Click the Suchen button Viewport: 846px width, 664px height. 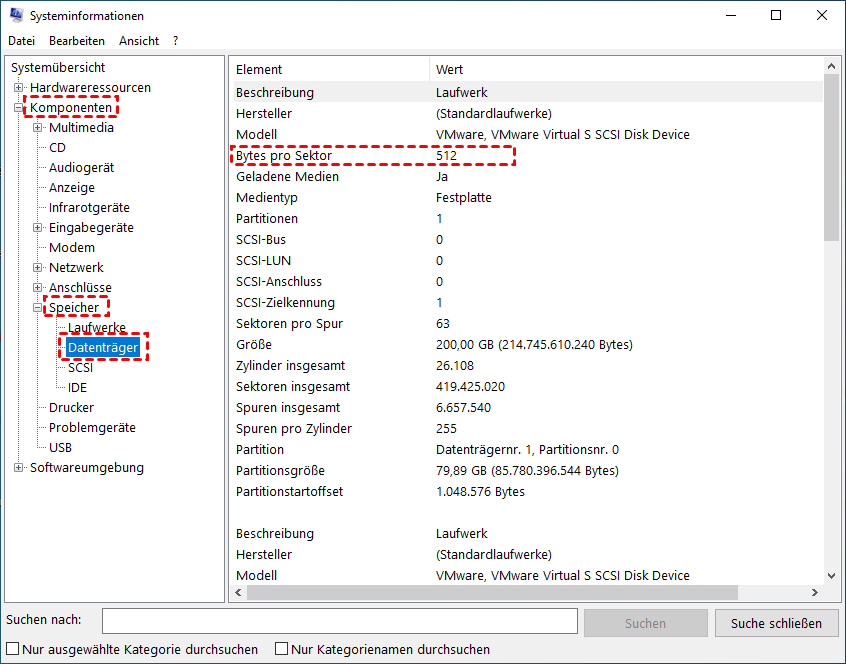[645, 624]
